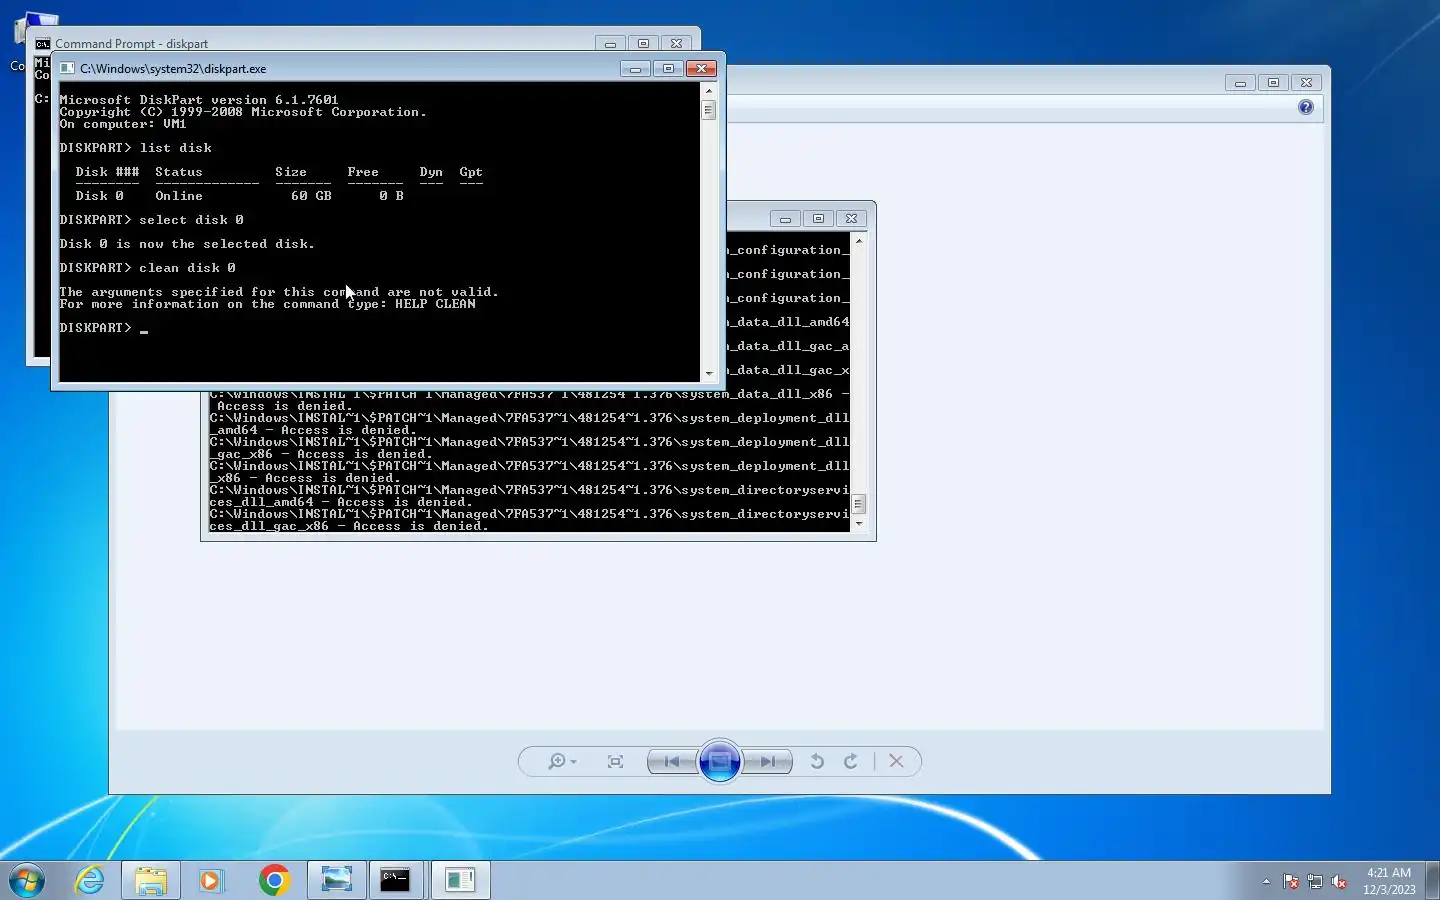Screen dimensions: 1440x900
Task: Minimize the Photo Viewer window
Action: click(x=1240, y=83)
